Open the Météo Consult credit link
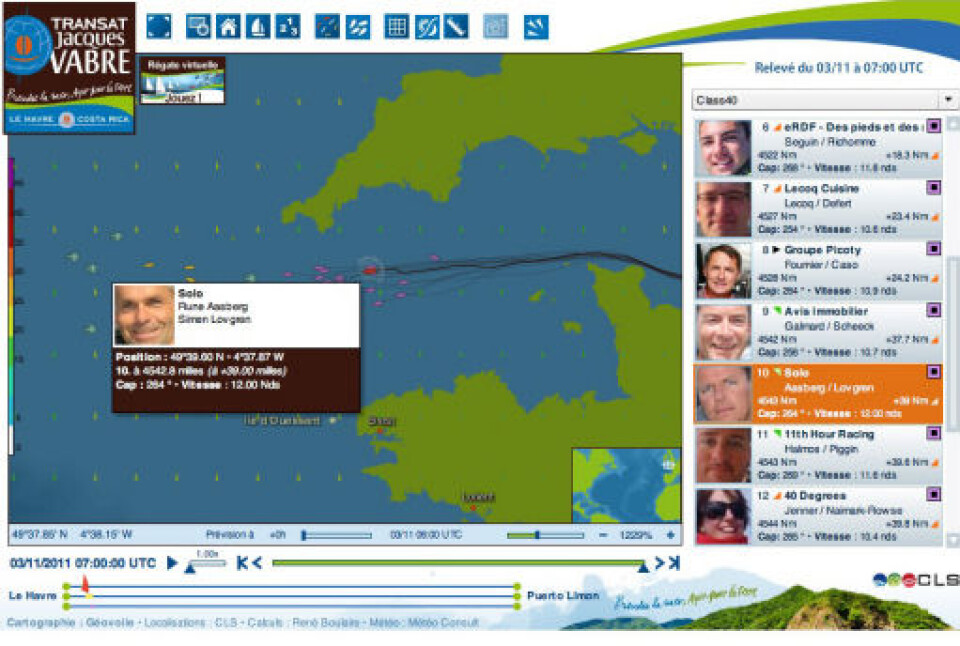960x646 pixels. tap(443, 622)
